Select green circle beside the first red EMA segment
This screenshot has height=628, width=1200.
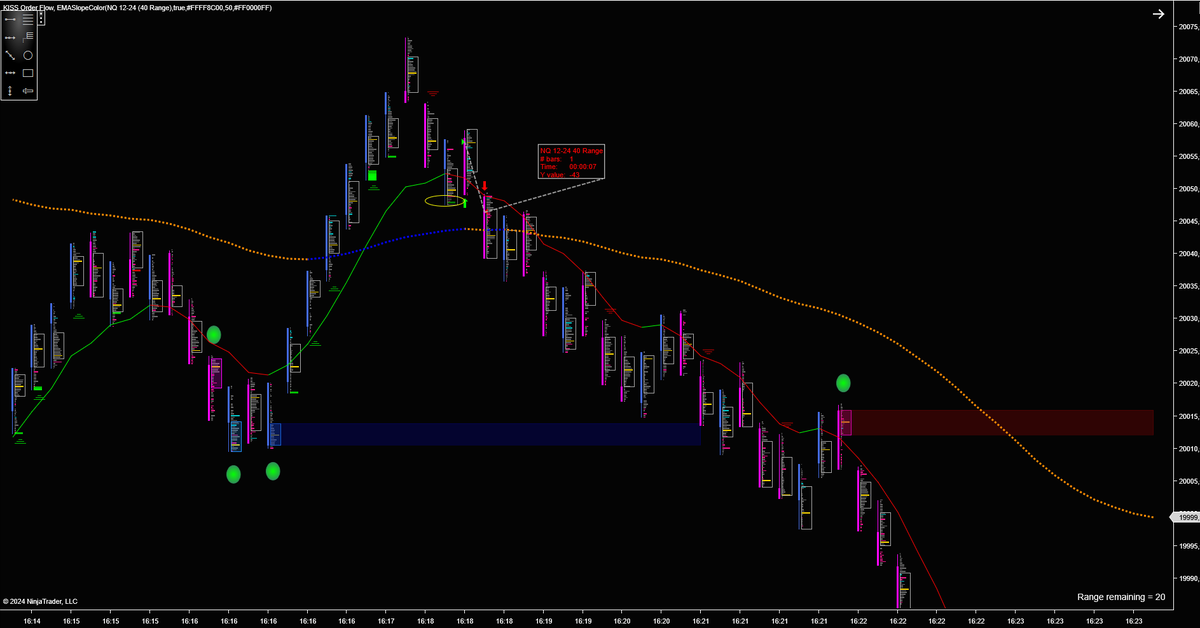pyautogui.click(x=213, y=335)
